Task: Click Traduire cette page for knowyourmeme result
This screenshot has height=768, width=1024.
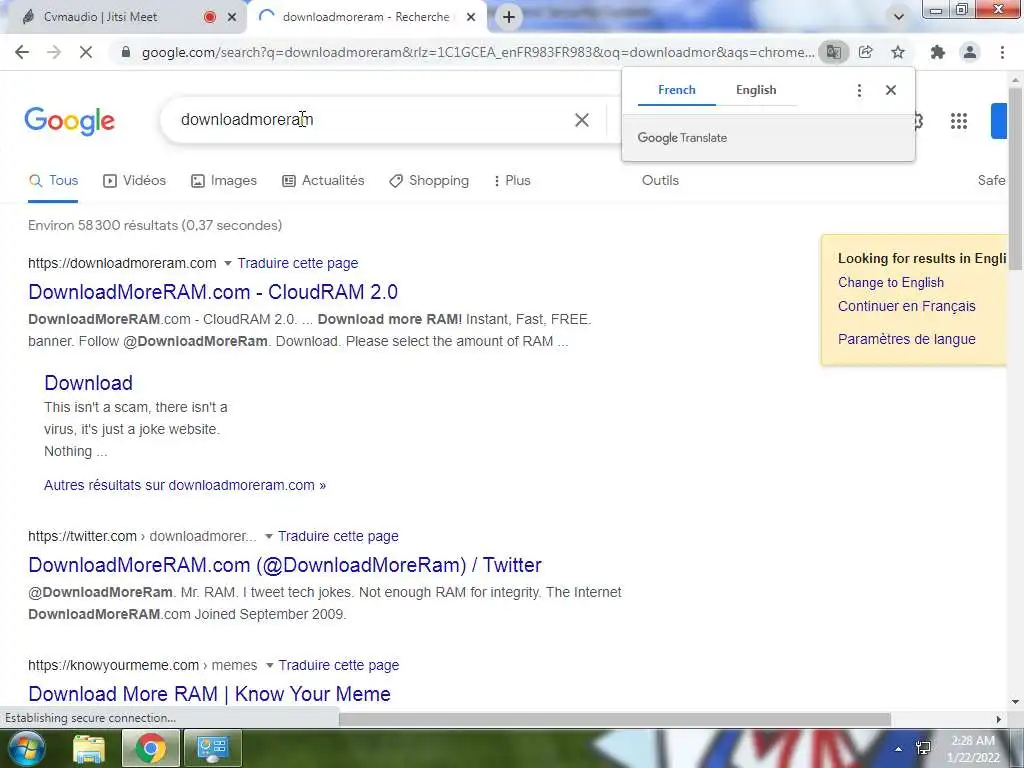Action: 339,665
